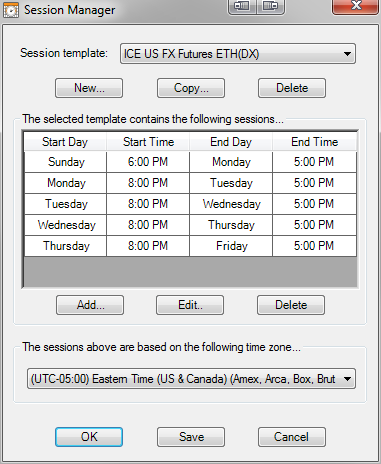Click the Cancel button
This screenshot has width=381, height=464.
pyautogui.click(x=292, y=437)
